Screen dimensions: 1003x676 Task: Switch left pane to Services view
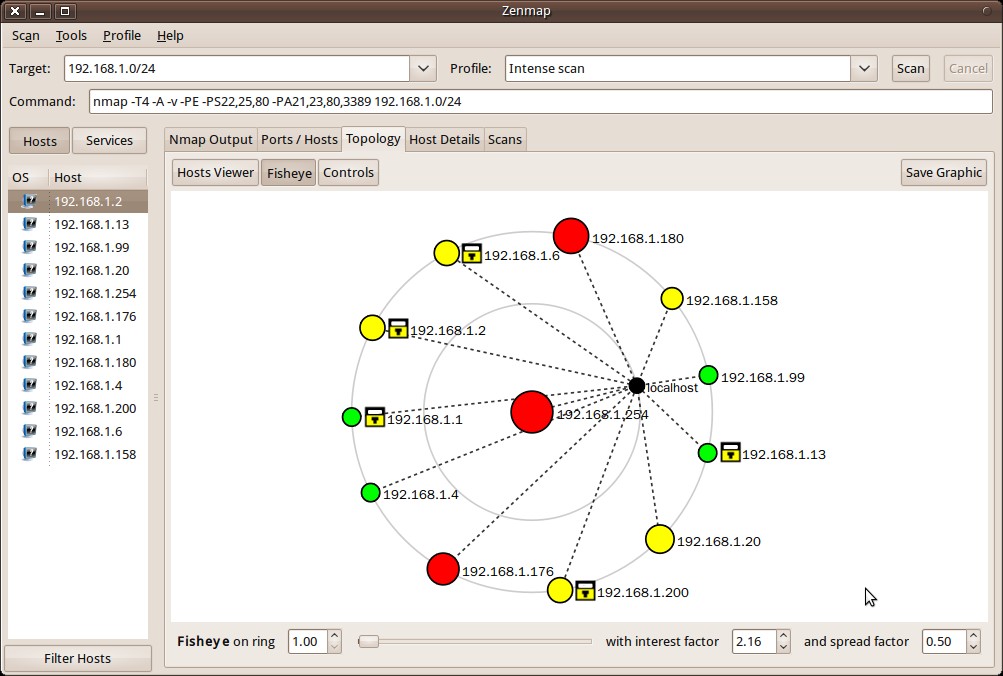109,141
